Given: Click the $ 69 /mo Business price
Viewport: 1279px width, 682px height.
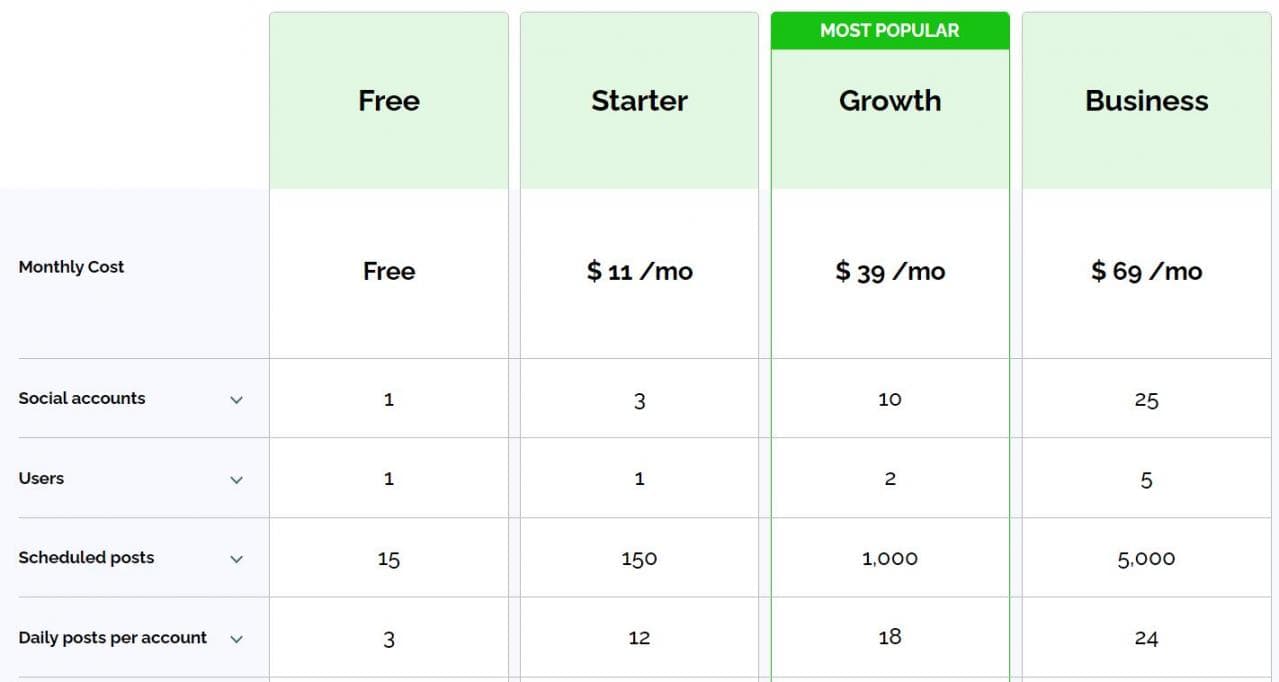Looking at the screenshot, I should point(1146,271).
